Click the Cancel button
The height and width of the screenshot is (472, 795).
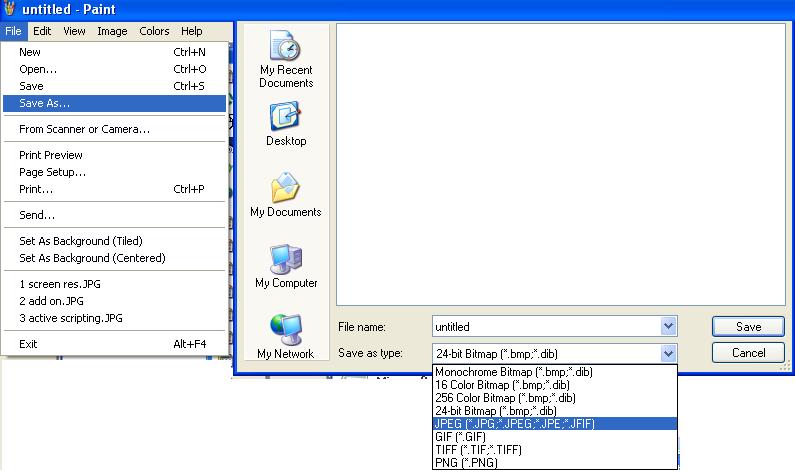[x=748, y=353]
